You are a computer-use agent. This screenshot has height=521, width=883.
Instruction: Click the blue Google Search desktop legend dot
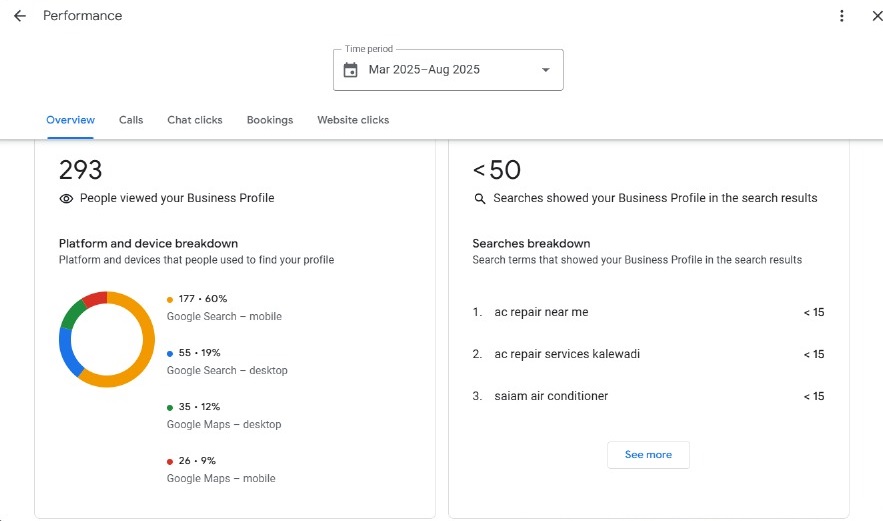[170, 353]
